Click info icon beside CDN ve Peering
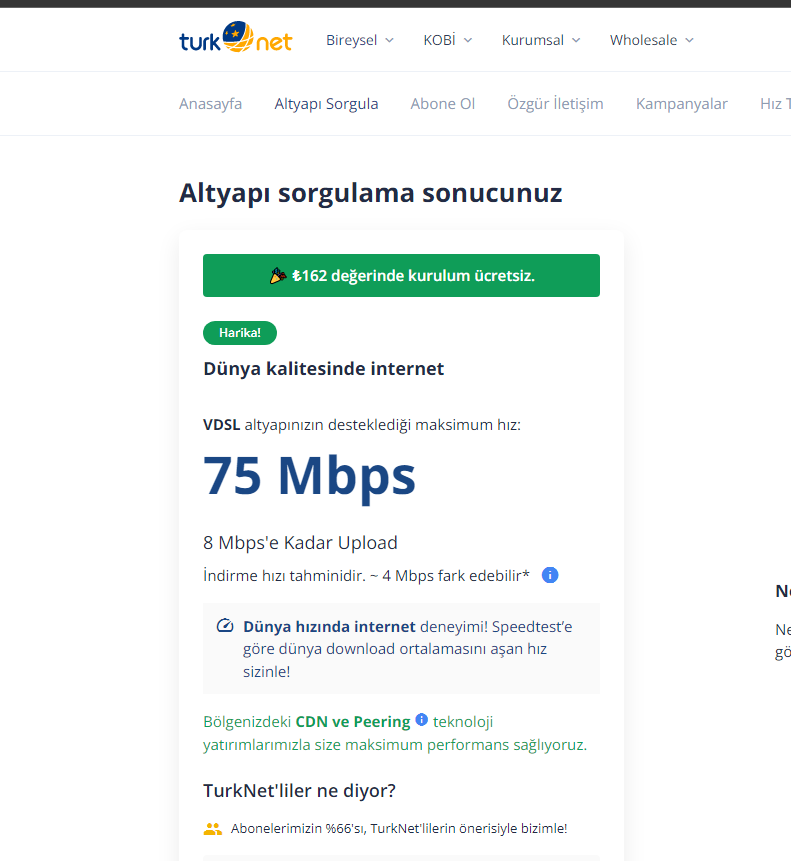 pyautogui.click(x=422, y=719)
